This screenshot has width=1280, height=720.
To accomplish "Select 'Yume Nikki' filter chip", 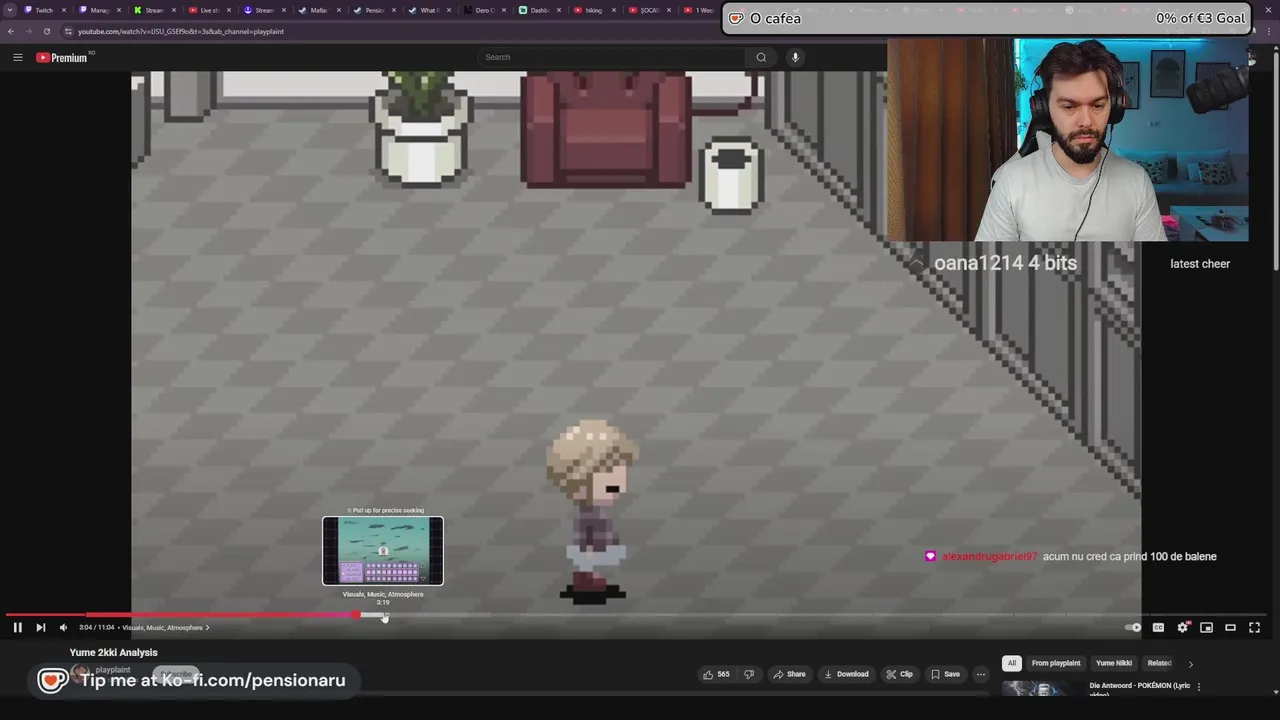I will point(1114,663).
